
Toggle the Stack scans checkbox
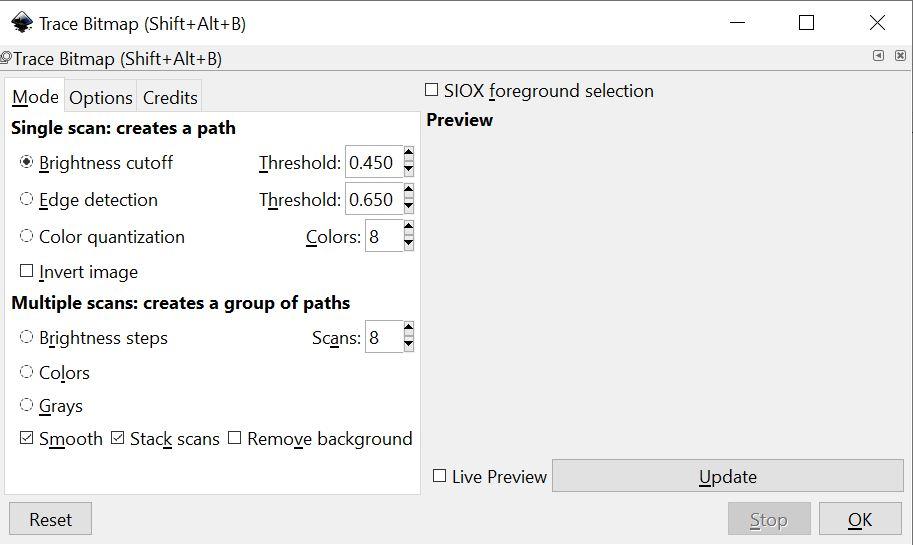coord(118,438)
